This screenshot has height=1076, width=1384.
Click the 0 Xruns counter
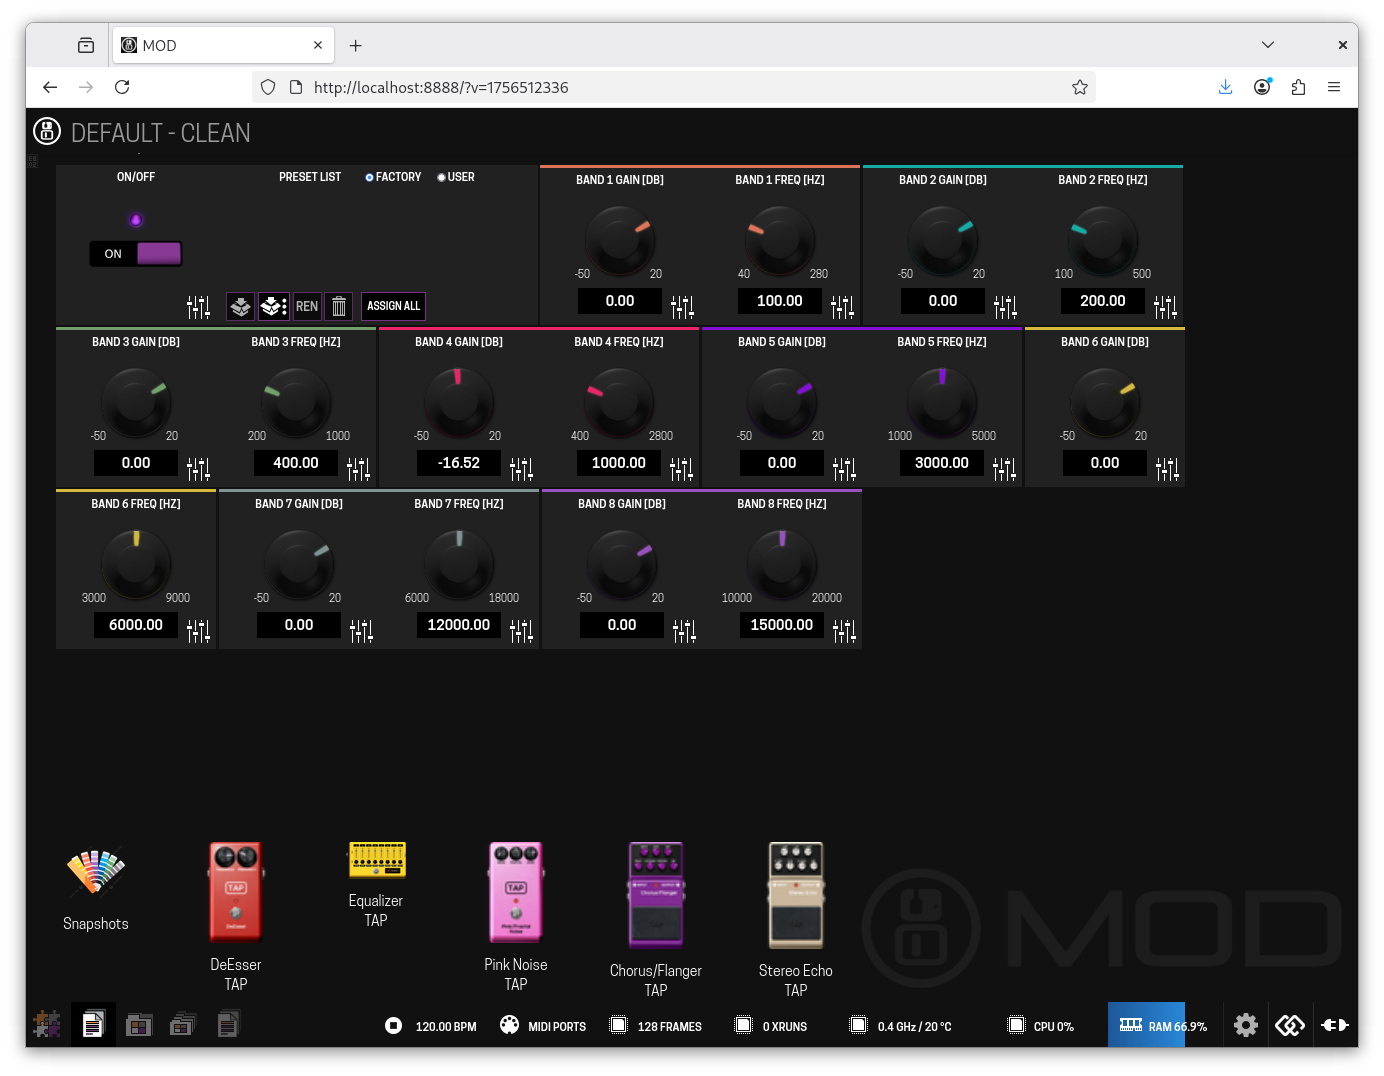771,1026
